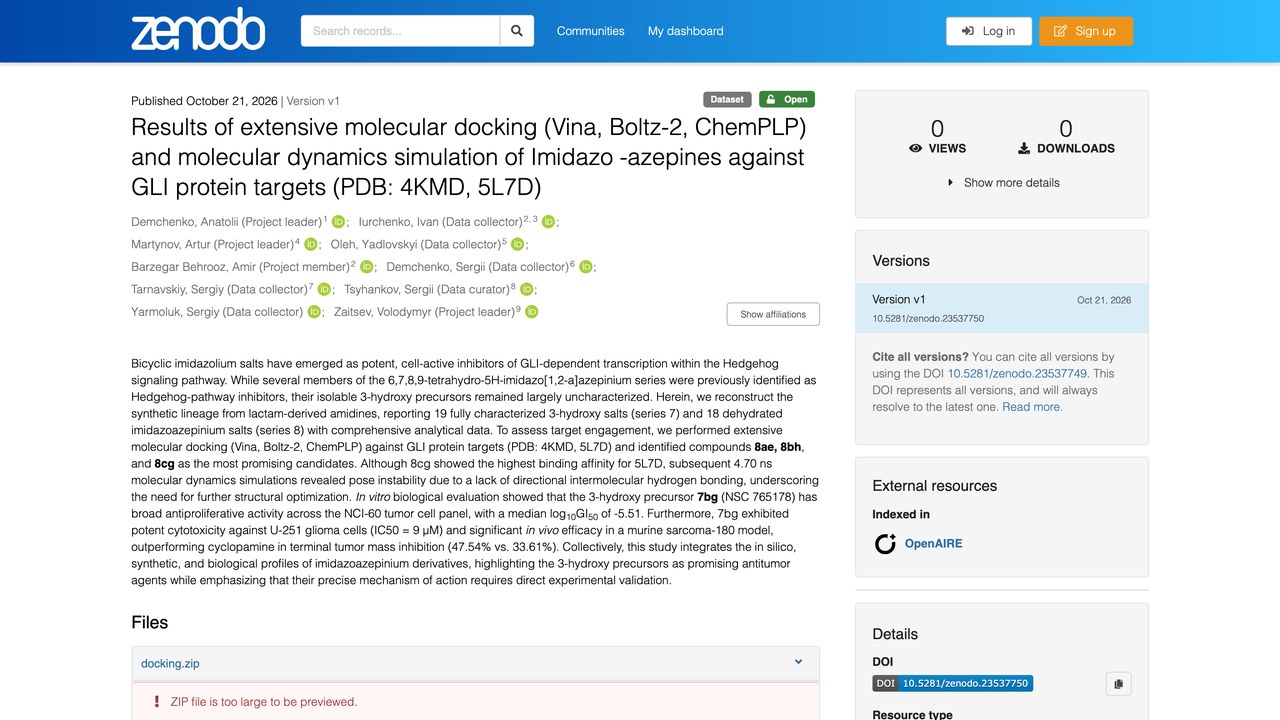Click the Read more link
Viewport: 1280px width, 720px height.
pyautogui.click(x=1032, y=407)
